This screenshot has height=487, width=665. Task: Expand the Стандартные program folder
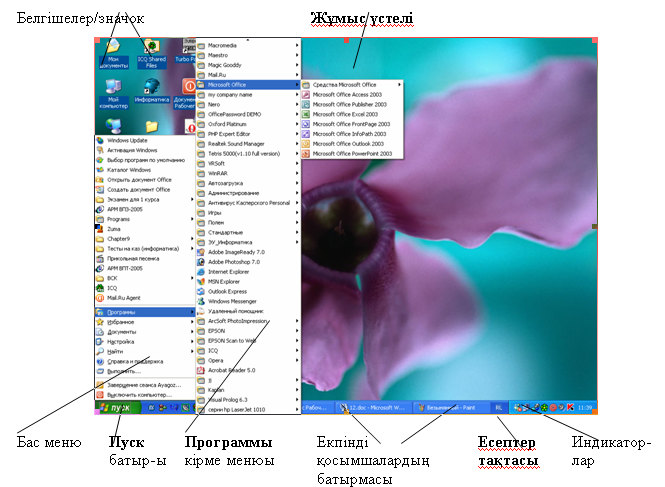click(248, 232)
